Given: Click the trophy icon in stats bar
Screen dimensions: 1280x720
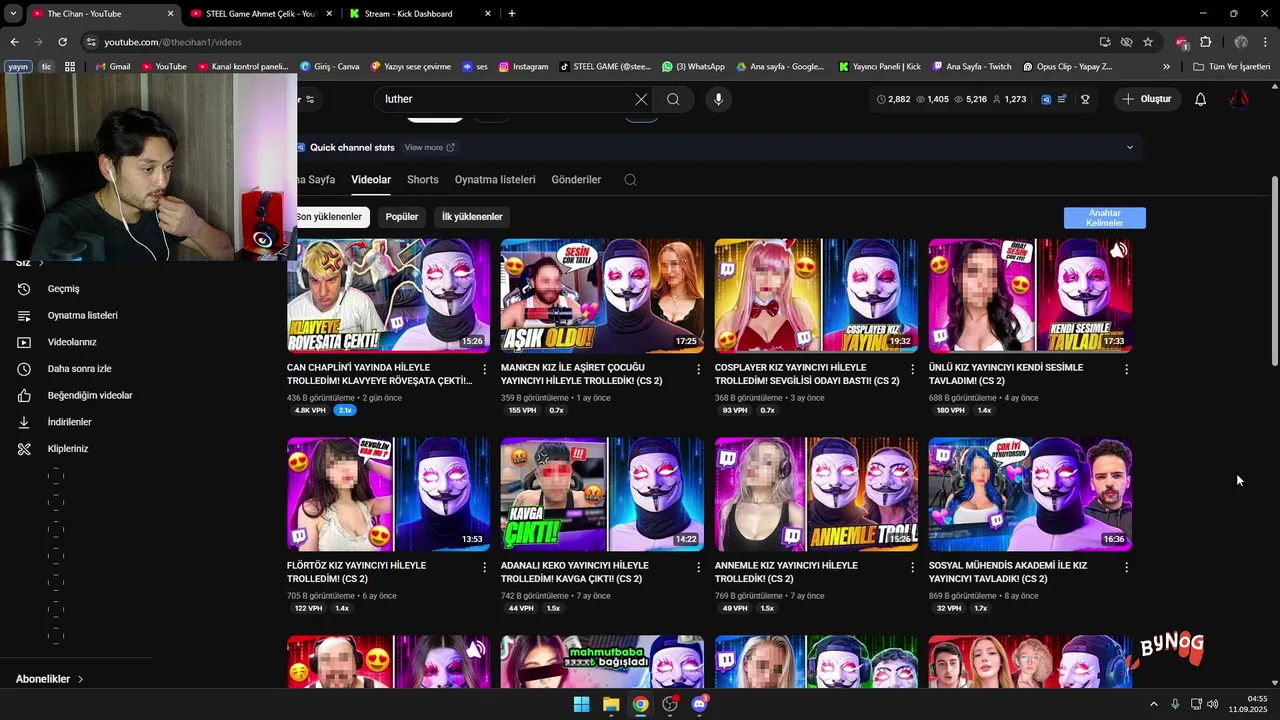Looking at the screenshot, I should point(1085,99).
